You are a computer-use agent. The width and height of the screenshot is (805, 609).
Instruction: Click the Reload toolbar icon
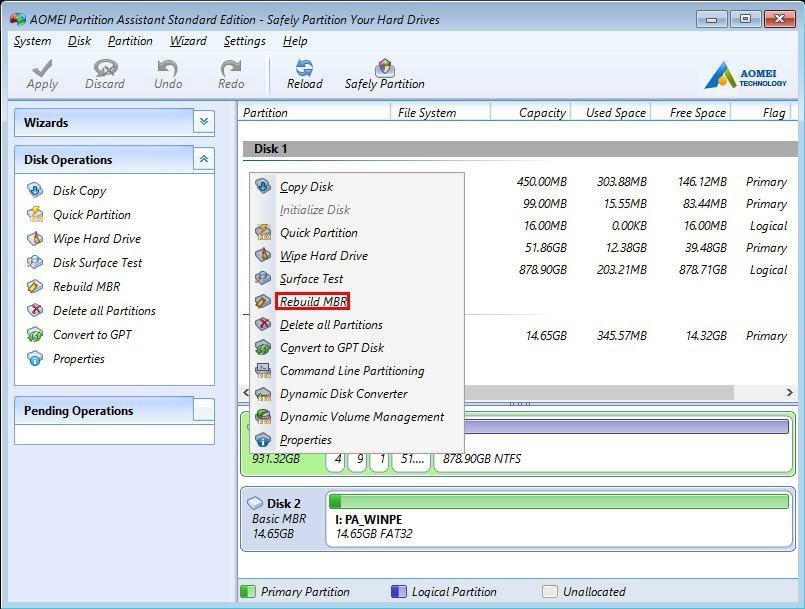click(x=304, y=68)
